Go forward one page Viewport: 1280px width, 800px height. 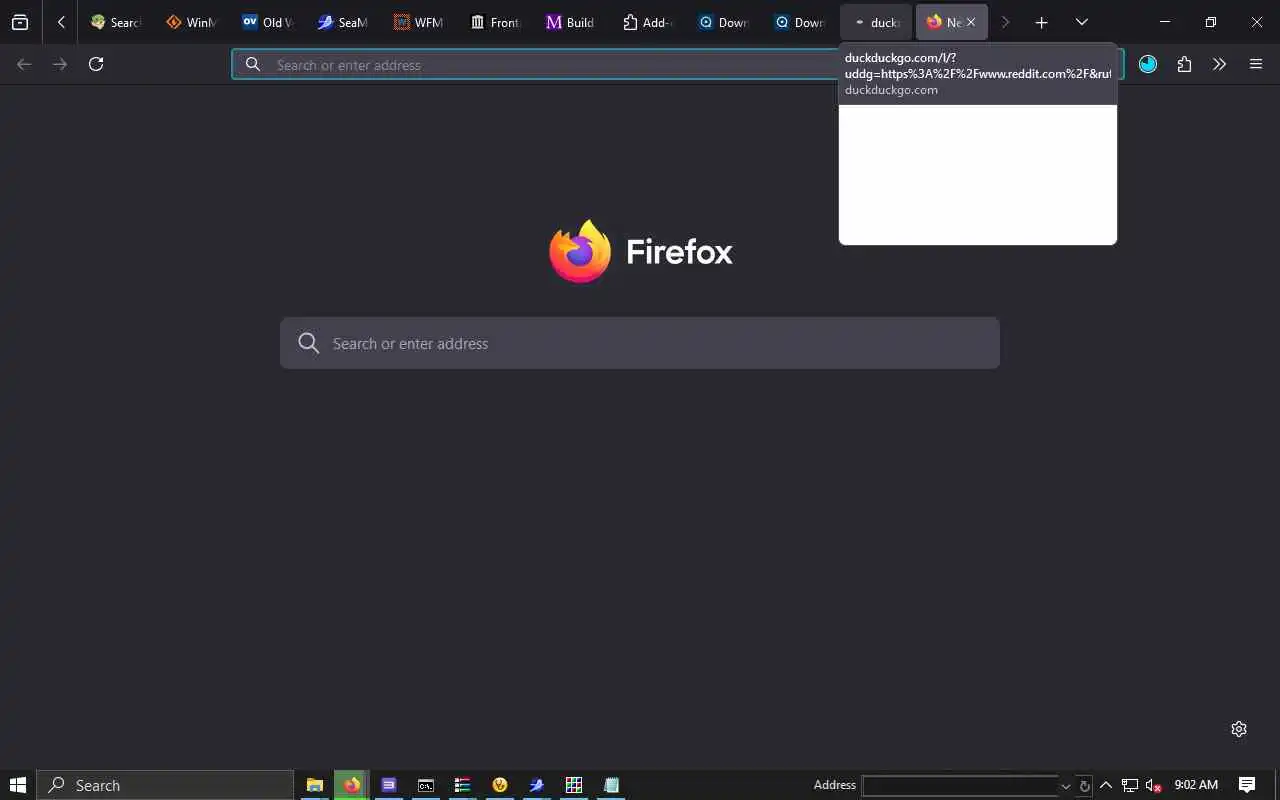(x=60, y=64)
